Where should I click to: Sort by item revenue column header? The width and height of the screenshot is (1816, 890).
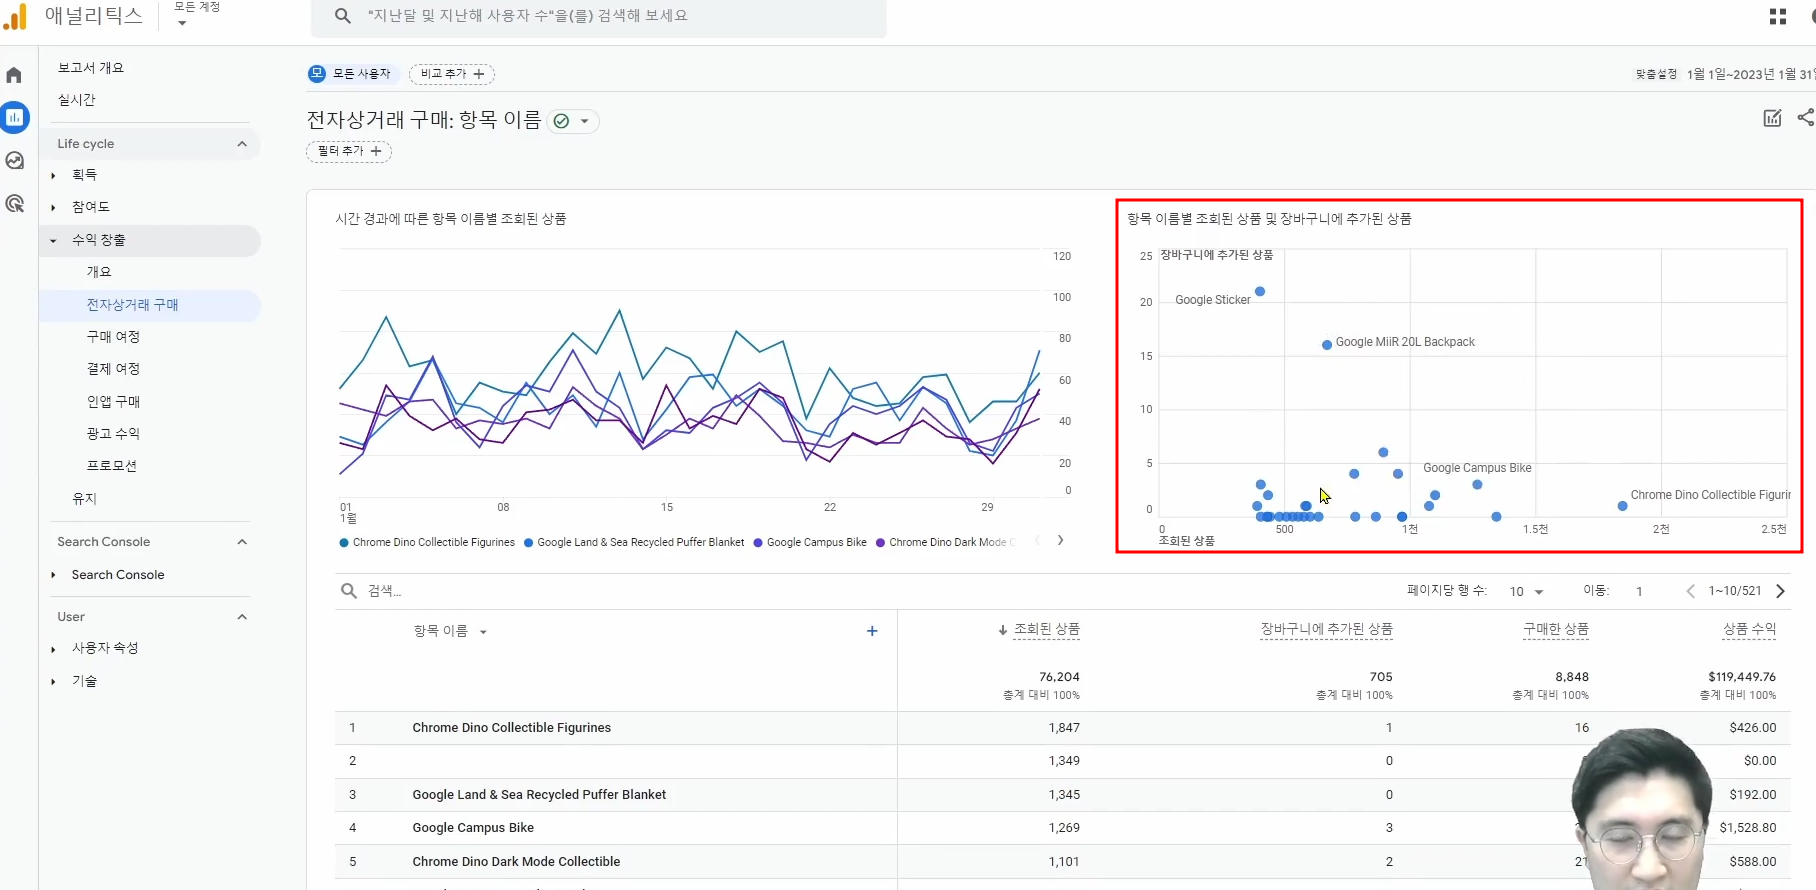(1750, 629)
